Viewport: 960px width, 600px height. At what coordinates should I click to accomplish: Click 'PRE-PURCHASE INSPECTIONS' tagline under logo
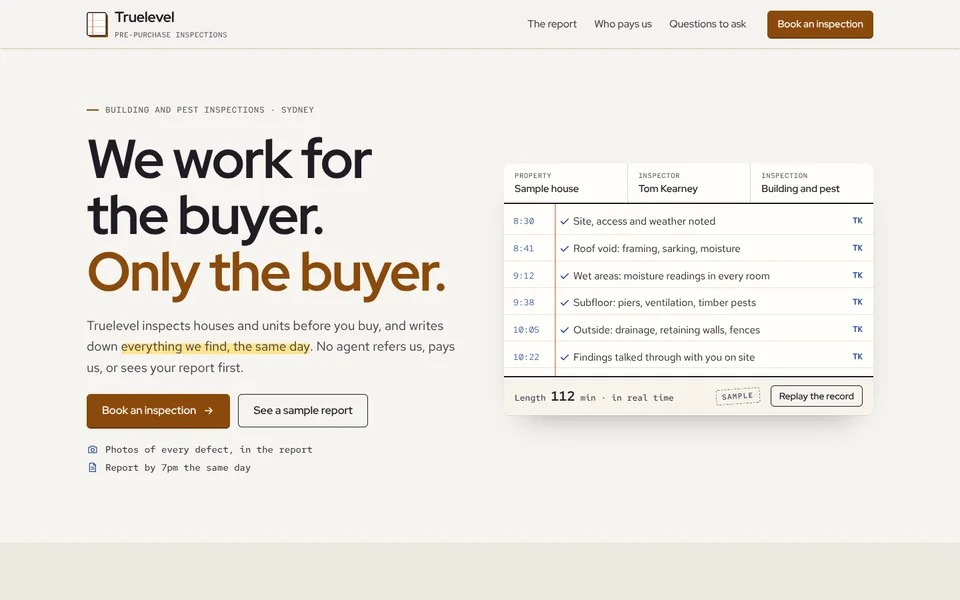(x=171, y=35)
